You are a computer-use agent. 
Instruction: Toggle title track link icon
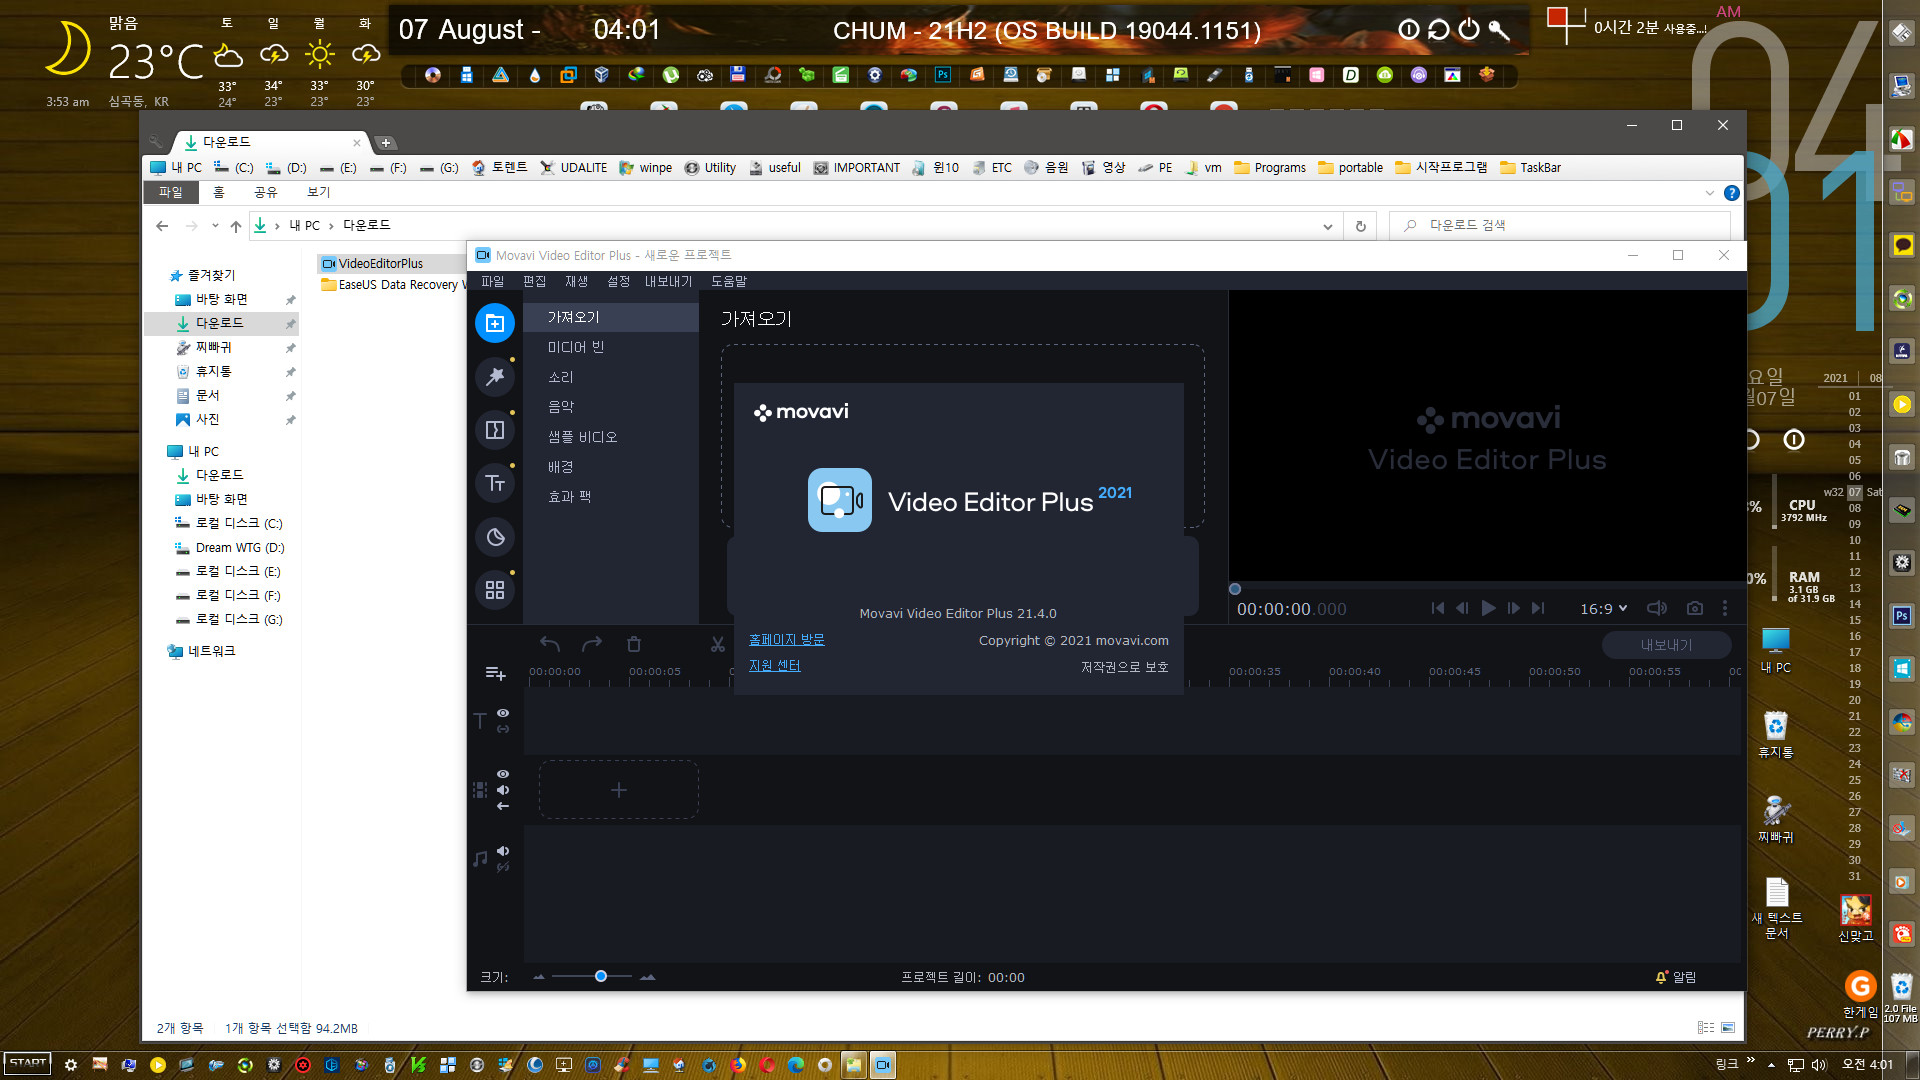[x=503, y=729]
